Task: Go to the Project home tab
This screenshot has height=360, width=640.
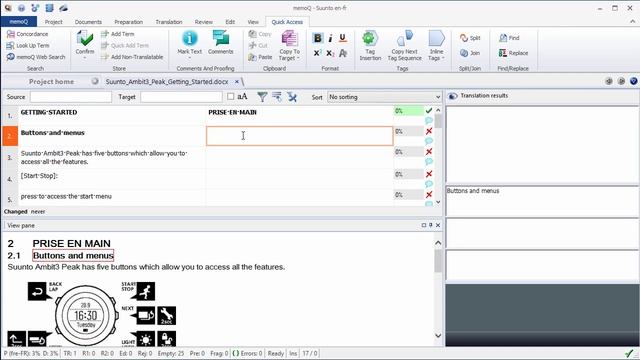Action: pyautogui.click(x=51, y=82)
